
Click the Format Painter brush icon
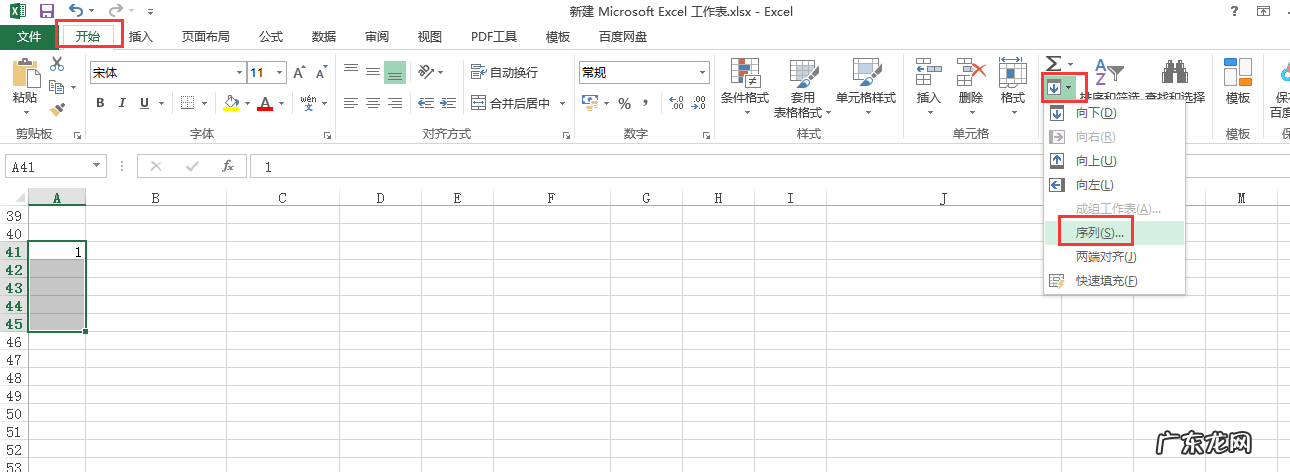pyautogui.click(x=57, y=109)
